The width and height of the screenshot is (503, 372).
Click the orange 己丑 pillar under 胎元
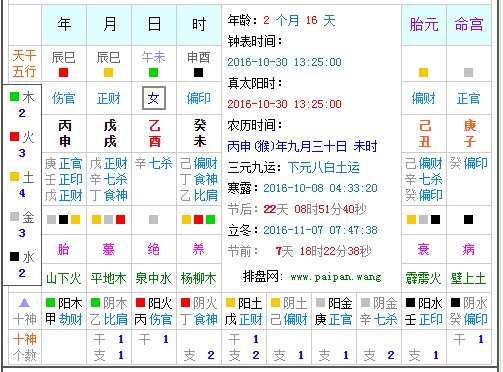pos(425,134)
